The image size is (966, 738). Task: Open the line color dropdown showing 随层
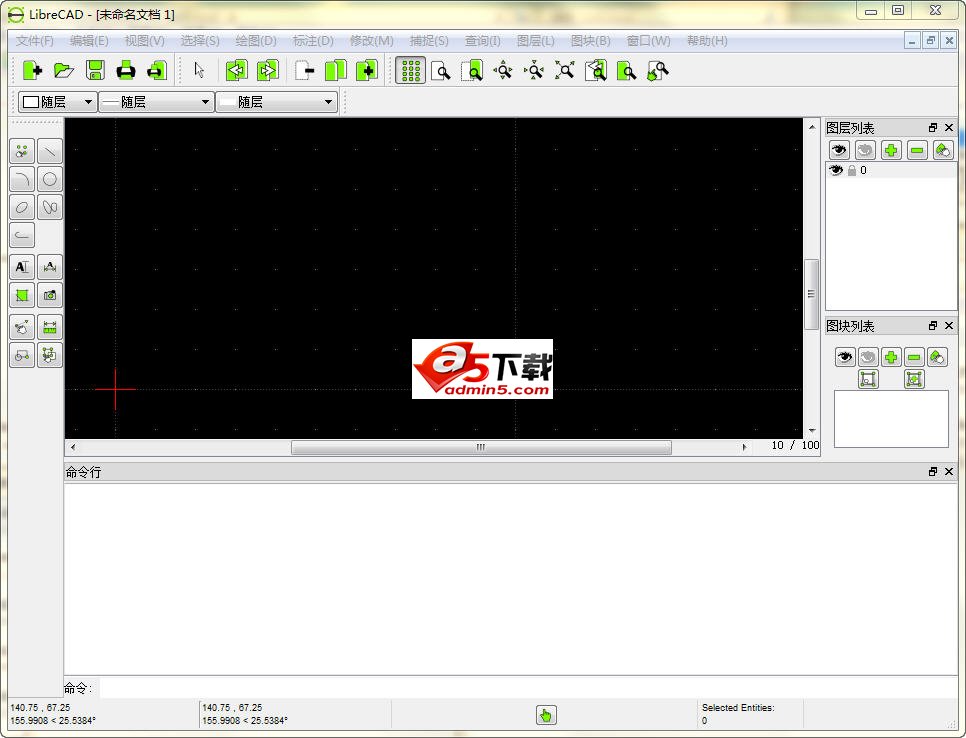click(x=55, y=101)
